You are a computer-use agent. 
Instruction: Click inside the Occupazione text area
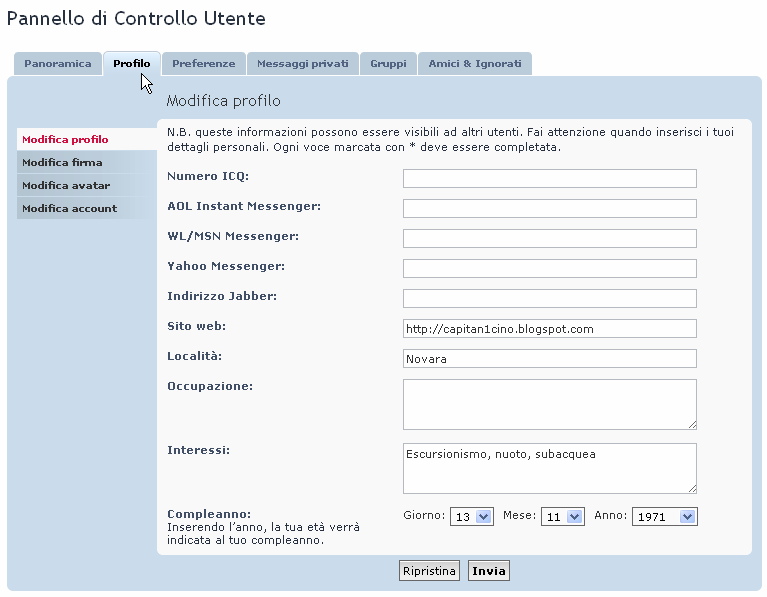click(549, 404)
